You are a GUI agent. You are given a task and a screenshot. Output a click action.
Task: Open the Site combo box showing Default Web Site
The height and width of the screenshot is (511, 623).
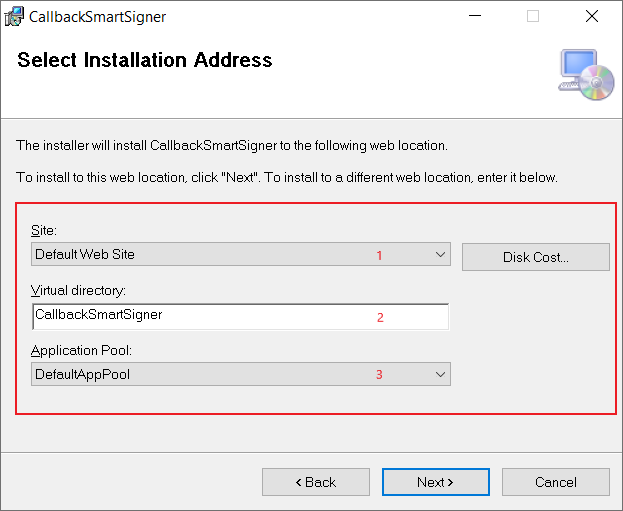[241, 254]
